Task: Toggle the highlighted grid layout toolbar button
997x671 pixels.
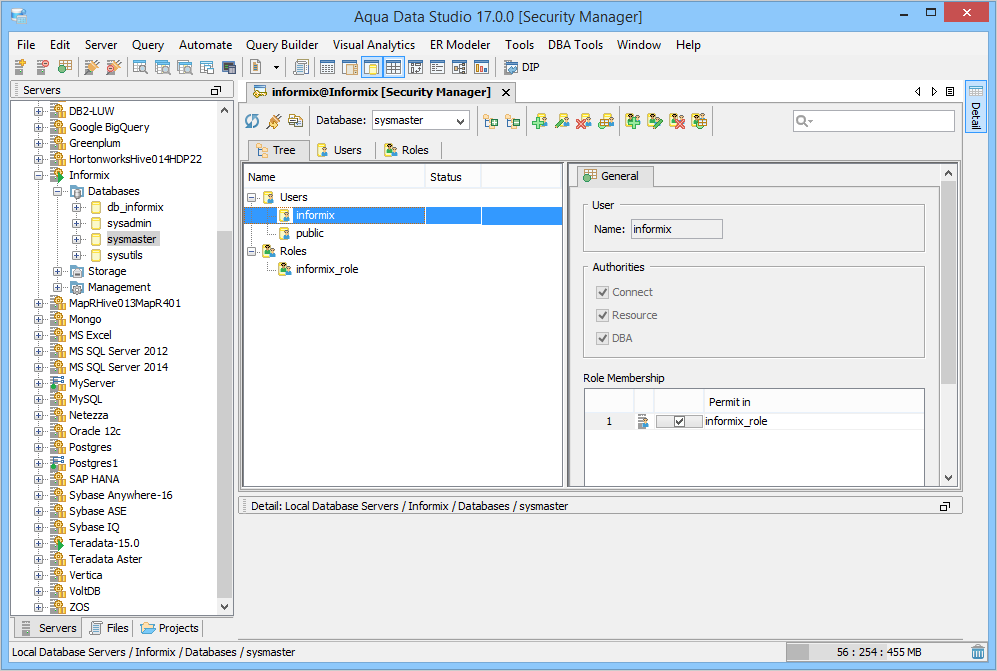Action: (x=394, y=67)
